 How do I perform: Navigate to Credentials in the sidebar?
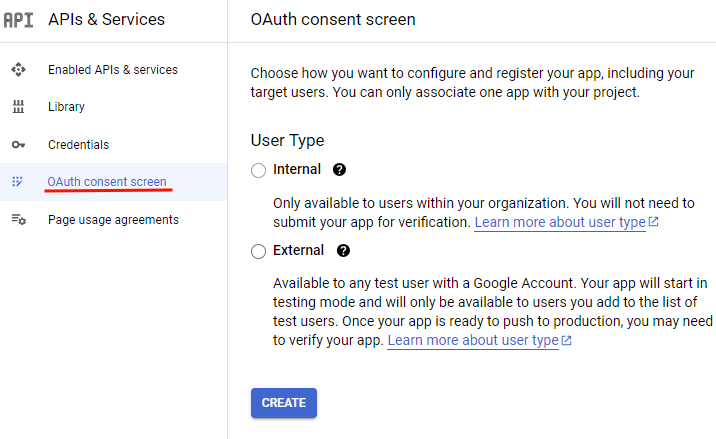point(78,145)
